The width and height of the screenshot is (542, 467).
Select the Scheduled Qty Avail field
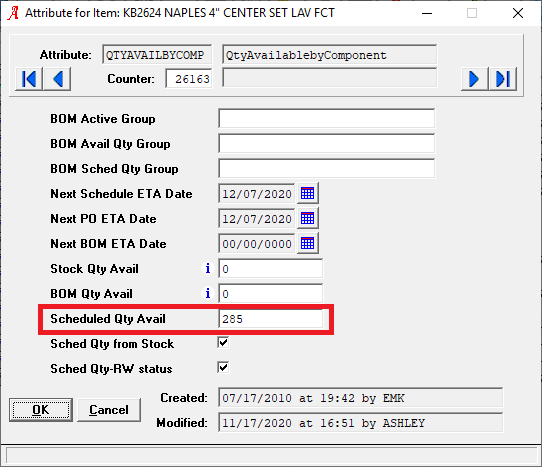pyautogui.click(x=271, y=318)
